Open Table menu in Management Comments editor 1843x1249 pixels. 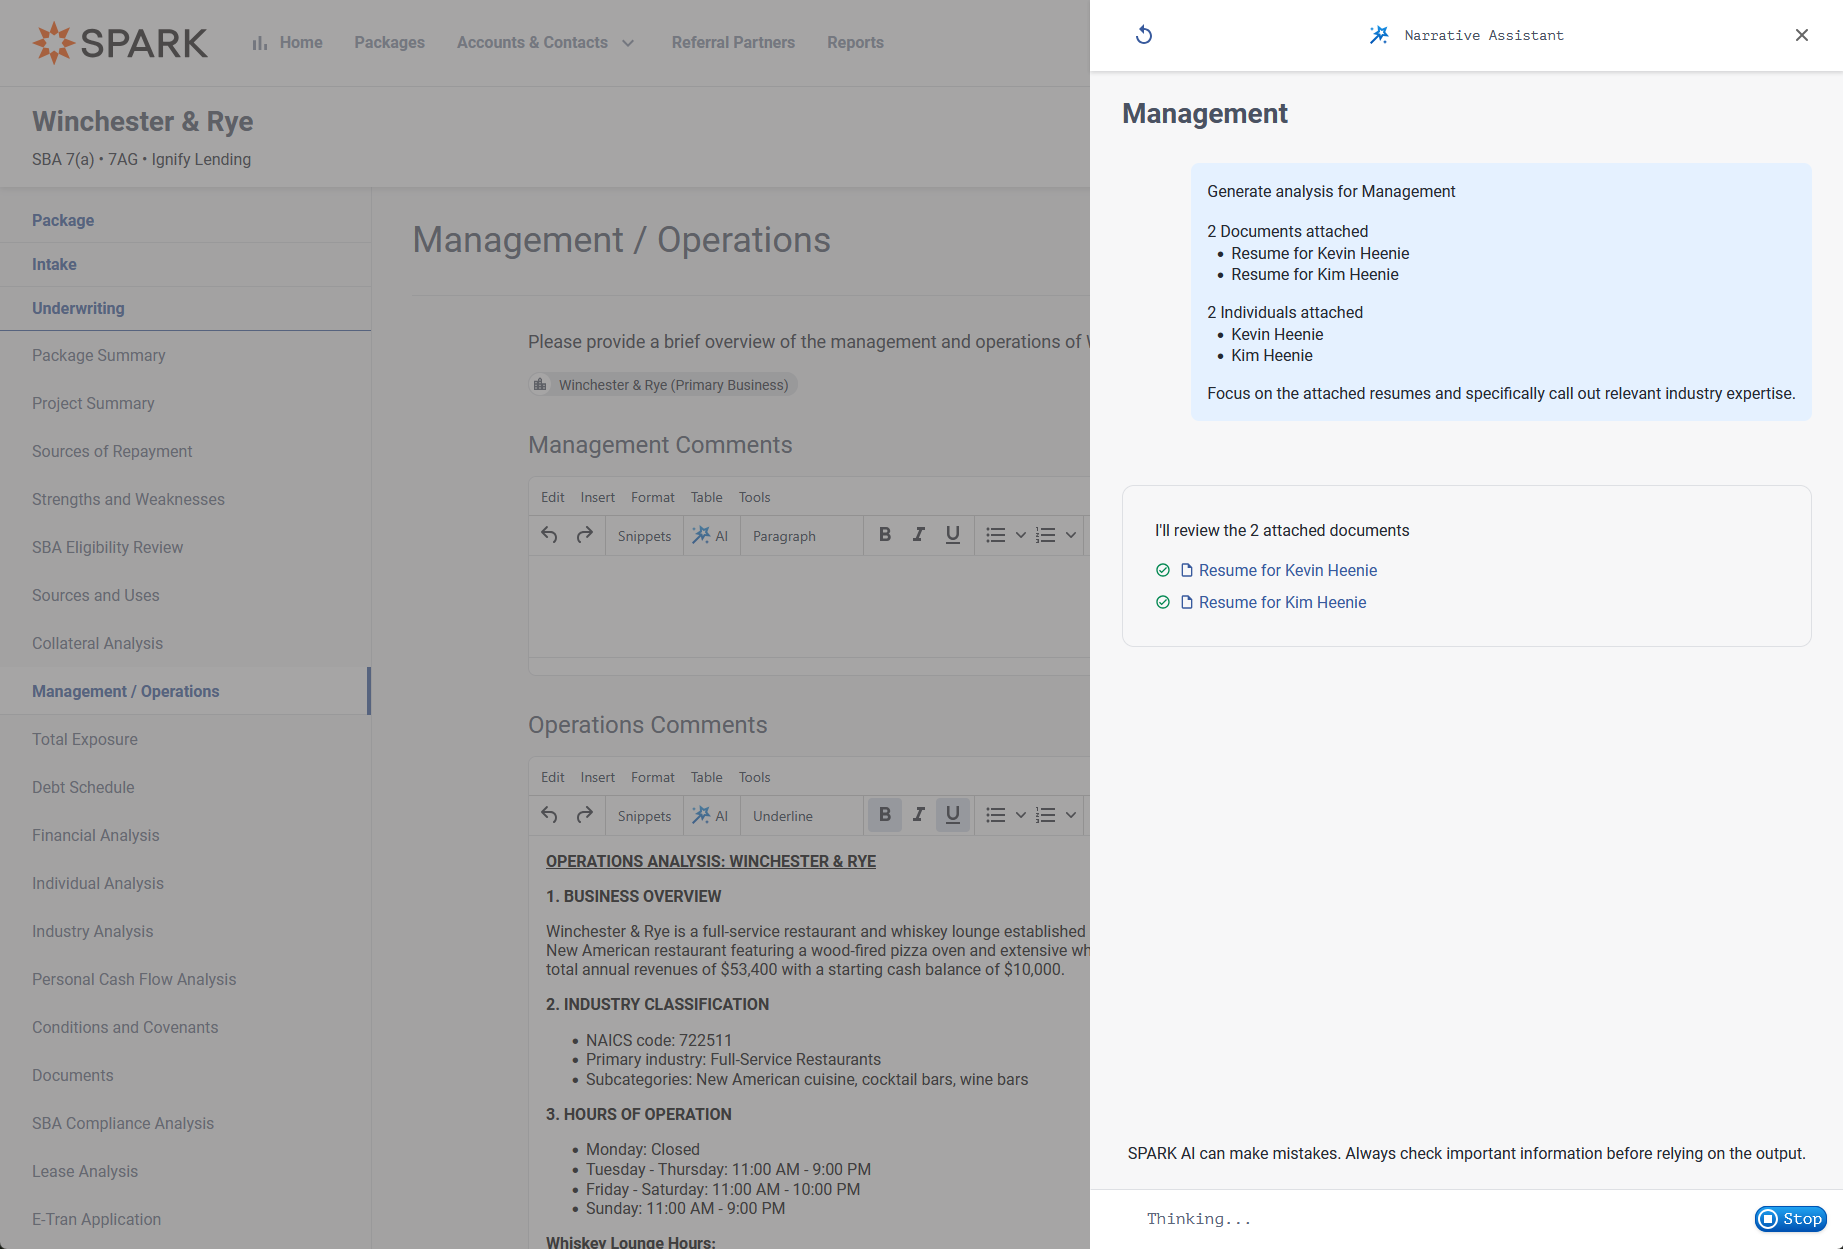coord(707,497)
